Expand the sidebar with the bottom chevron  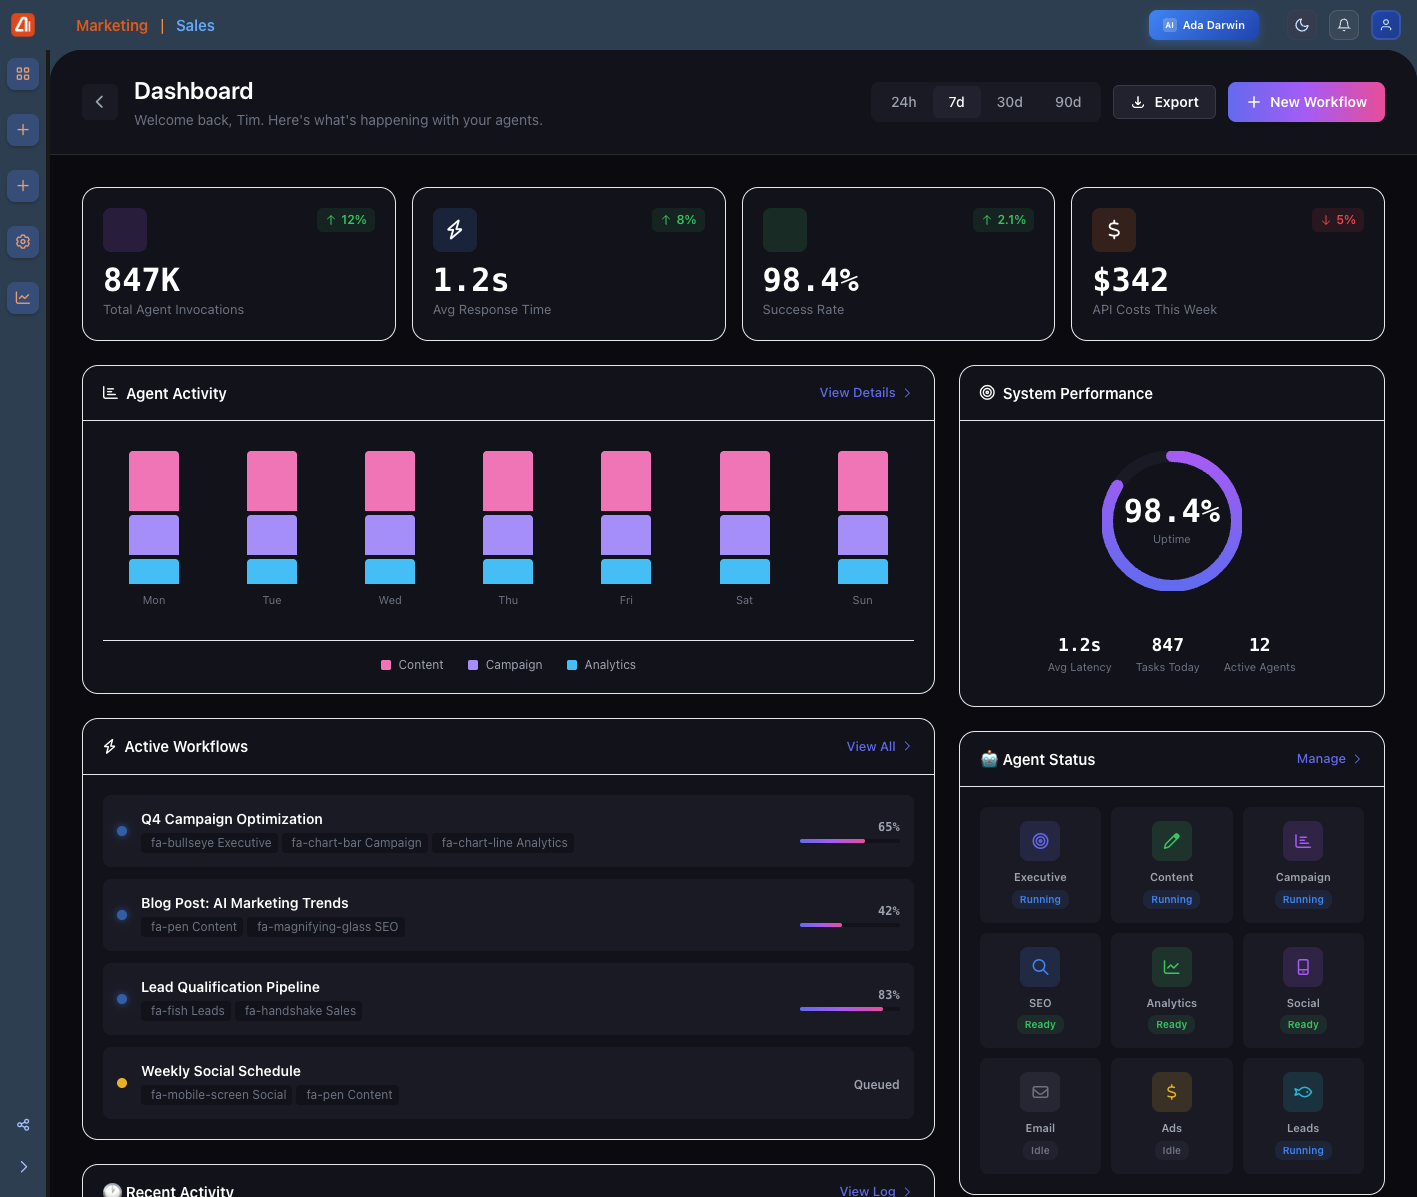(x=23, y=1167)
